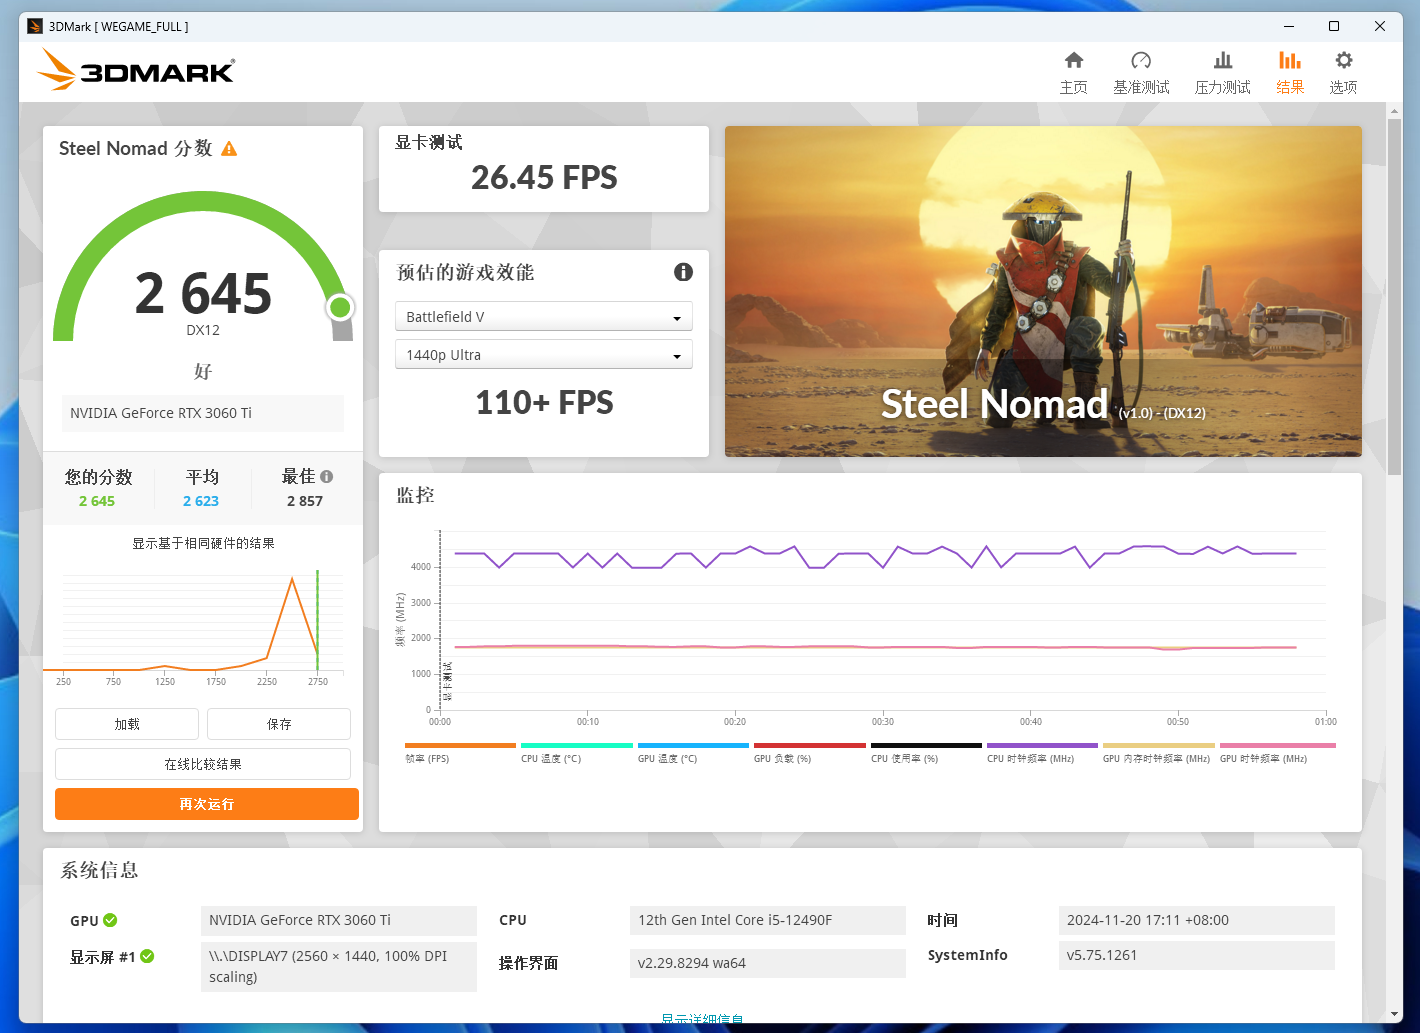Maximize the 3DMark window

[1334, 26]
